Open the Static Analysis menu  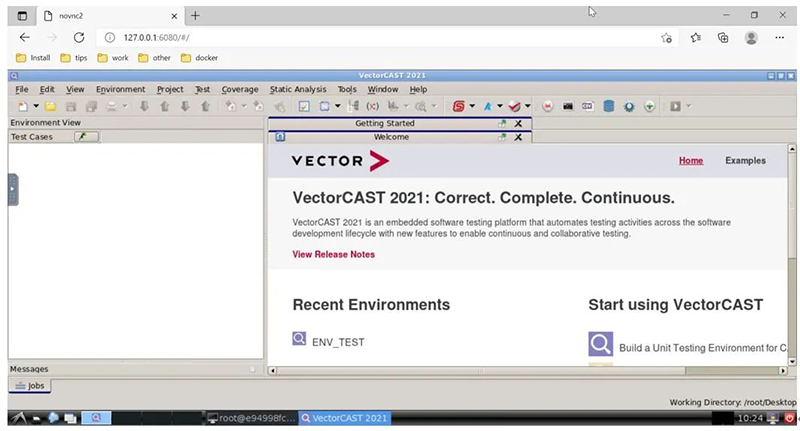click(x=298, y=89)
